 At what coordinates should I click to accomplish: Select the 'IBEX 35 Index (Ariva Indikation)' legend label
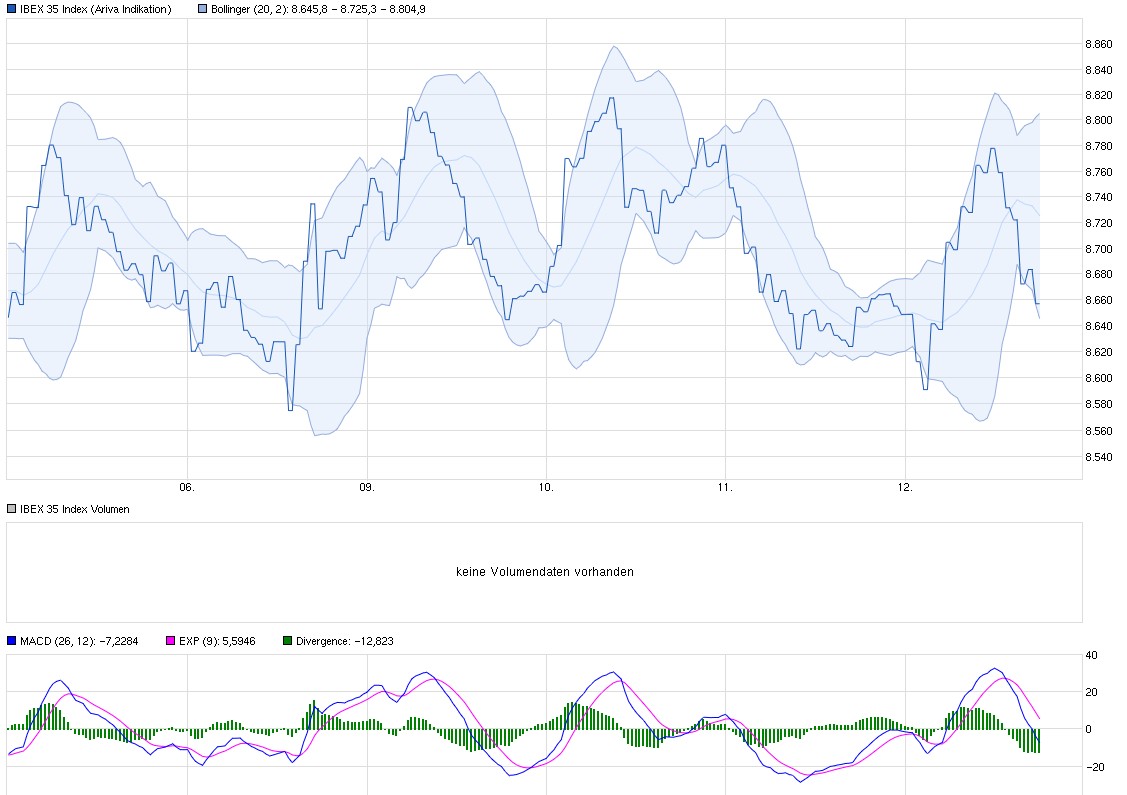[x=95, y=9]
